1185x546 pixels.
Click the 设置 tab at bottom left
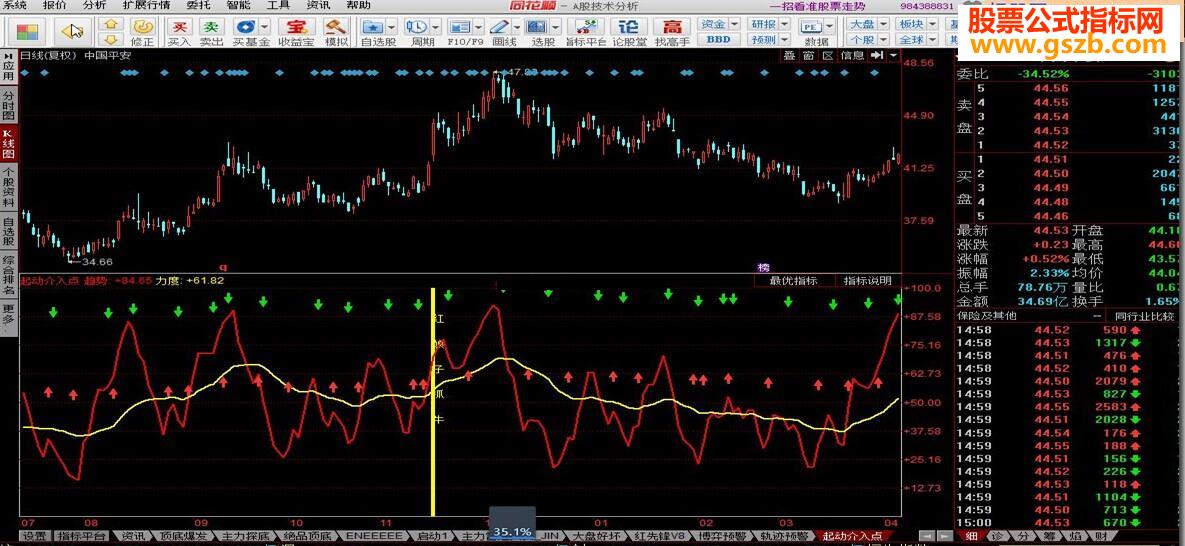coord(34,536)
